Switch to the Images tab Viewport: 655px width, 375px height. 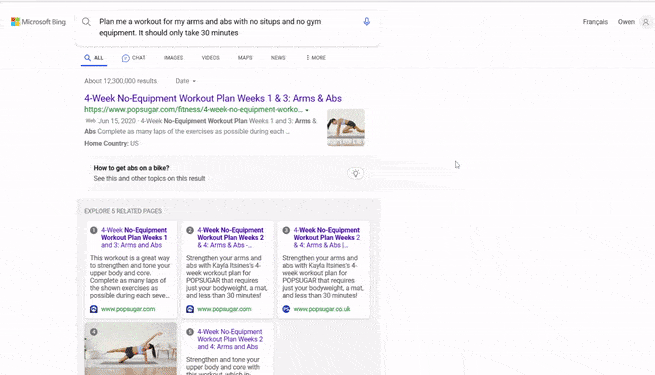(x=173, y=58)
